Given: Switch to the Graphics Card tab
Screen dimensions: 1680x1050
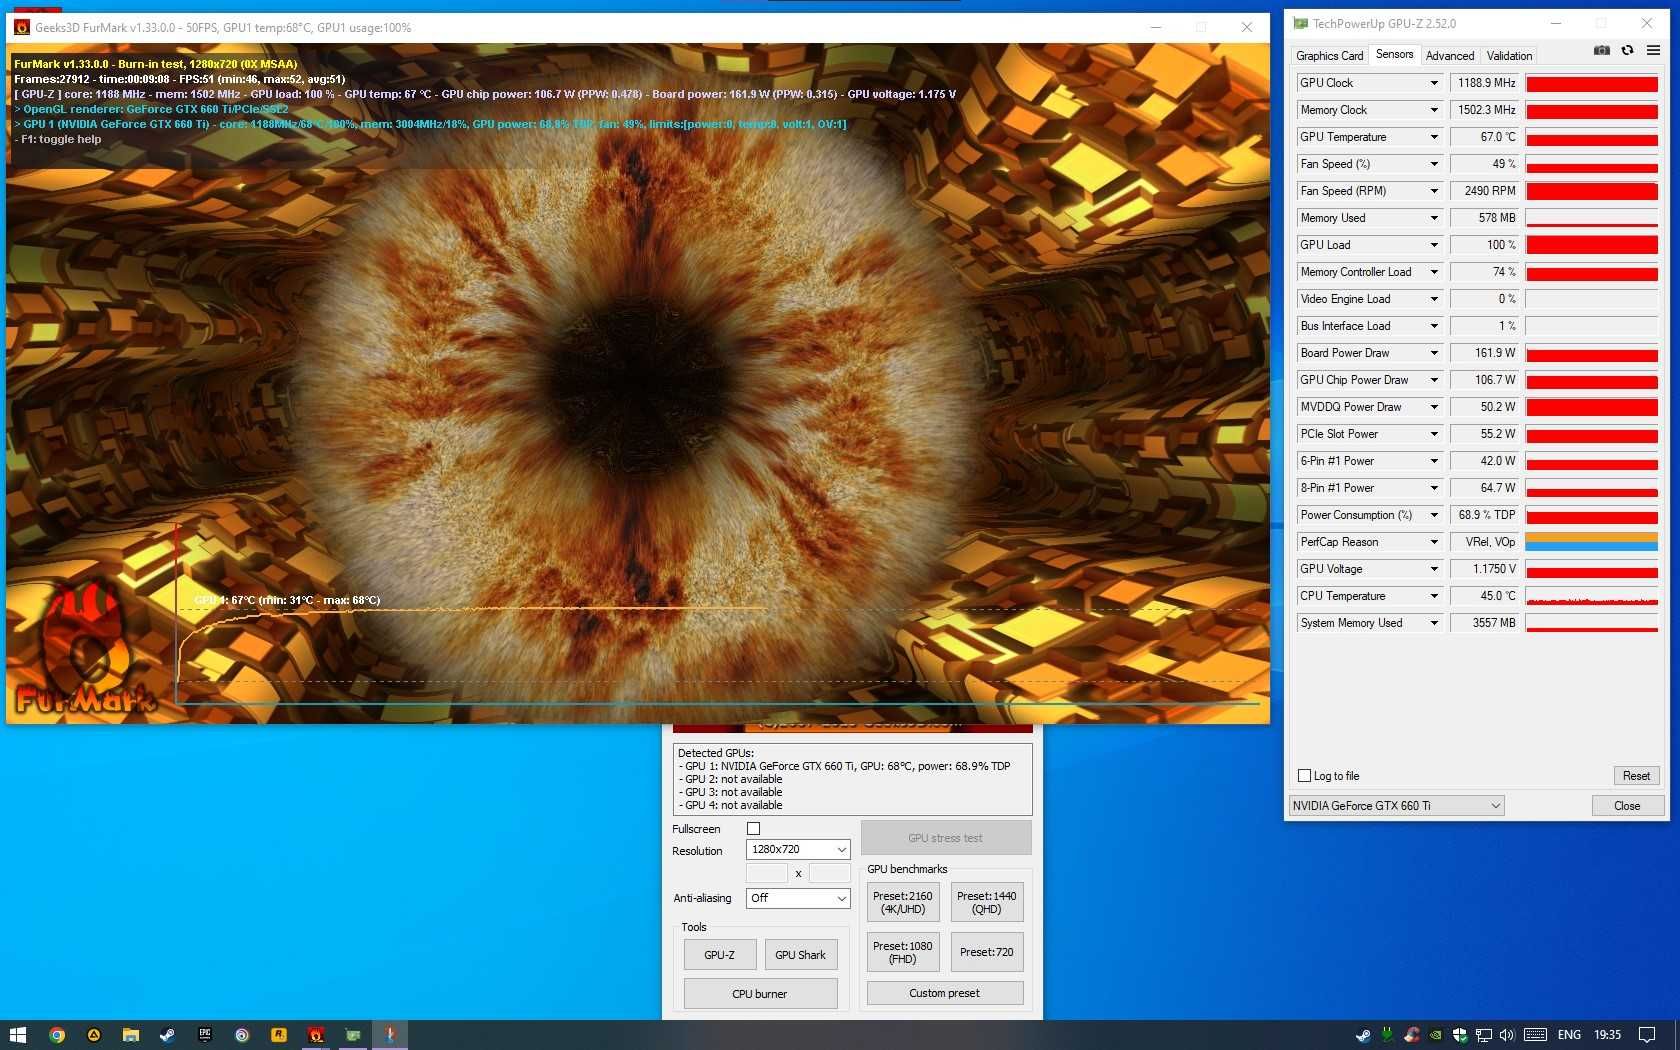Looking at the screenshot, I should click(x=1329, y=56).
